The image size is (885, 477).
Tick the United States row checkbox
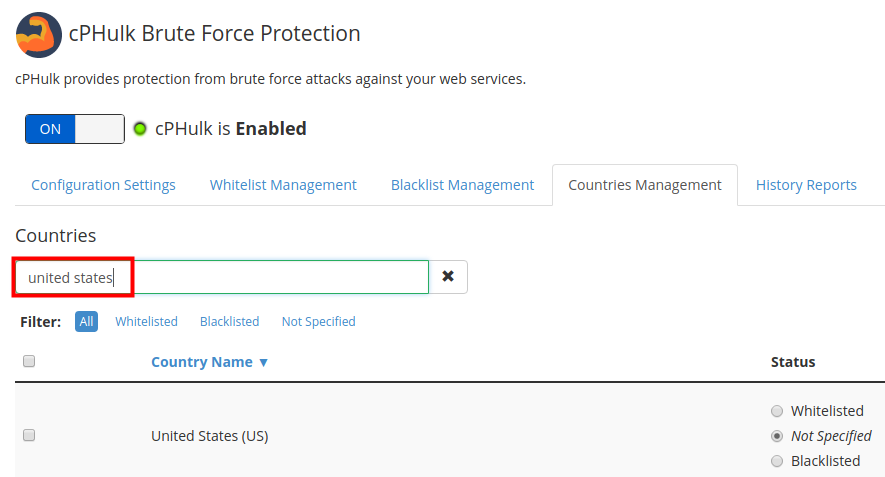[29, 435]
